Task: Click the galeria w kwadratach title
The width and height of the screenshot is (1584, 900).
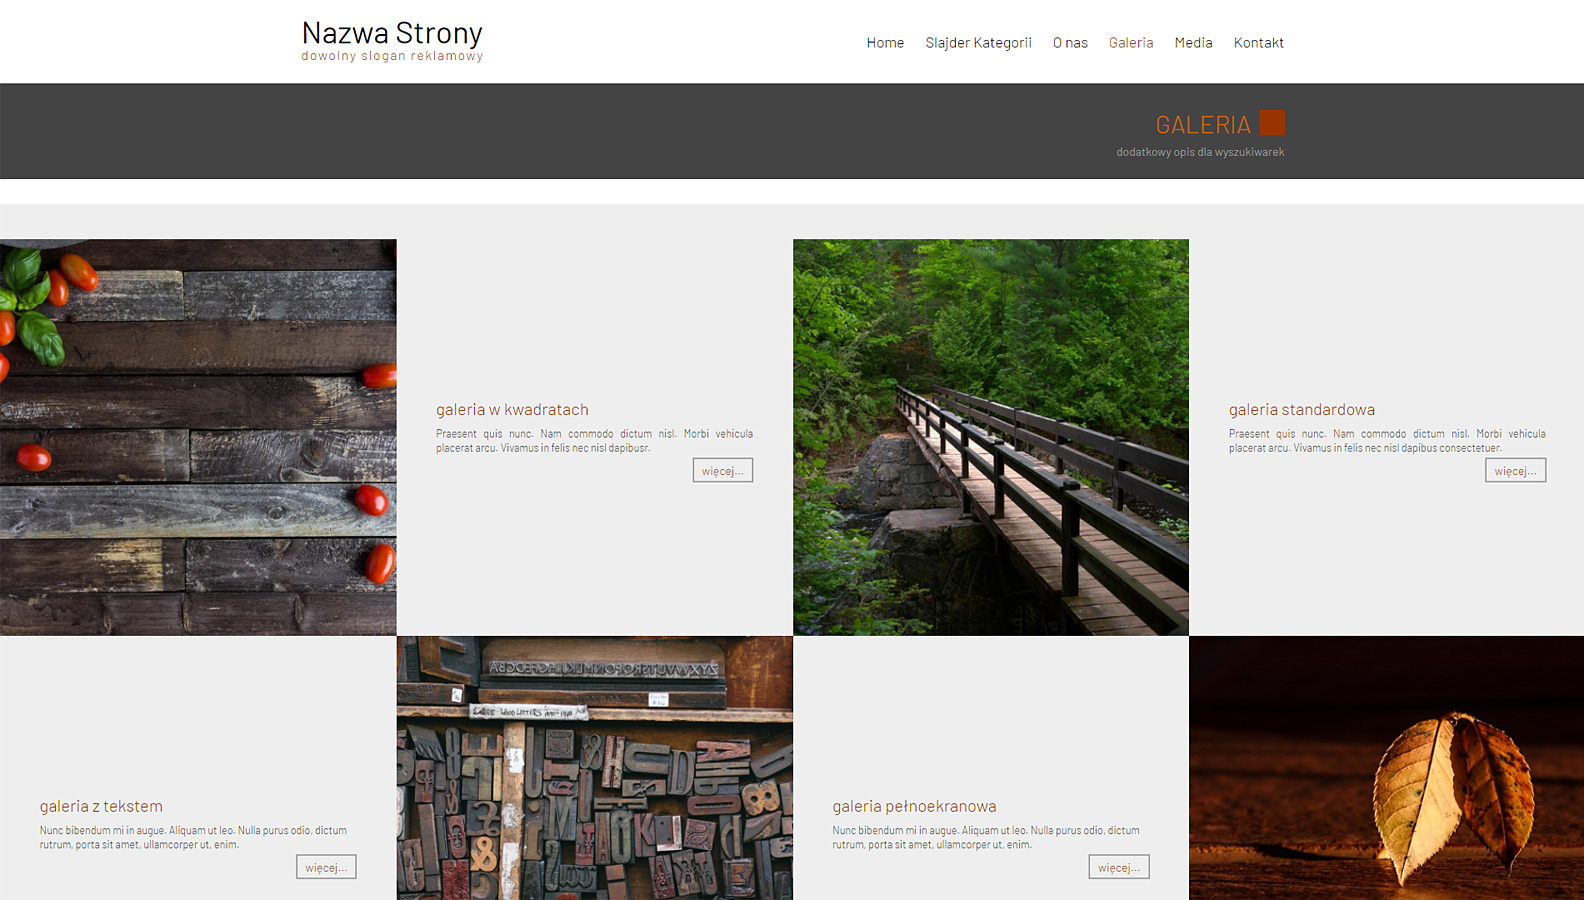Action: (512, 410)
